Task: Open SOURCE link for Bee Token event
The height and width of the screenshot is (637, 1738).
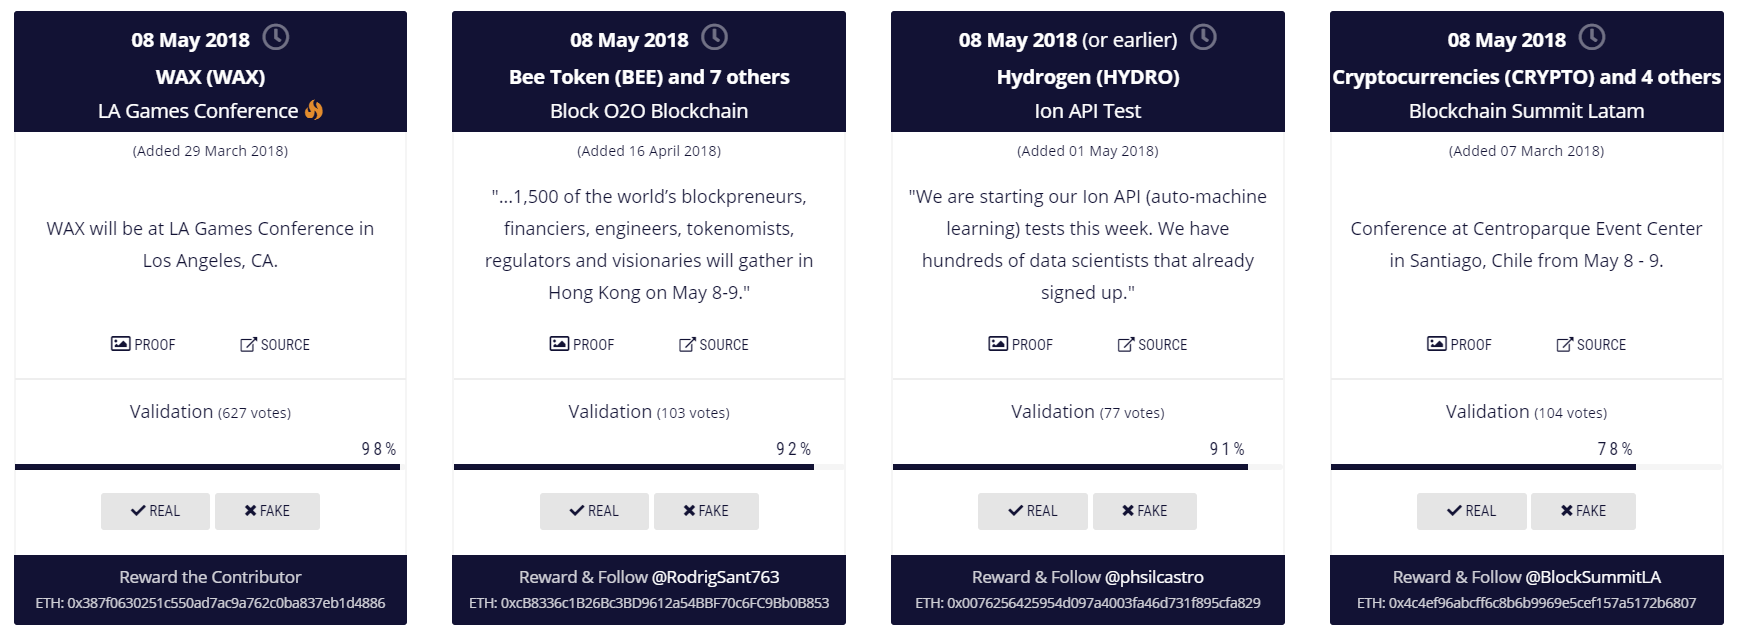Action: pos(713,344)
